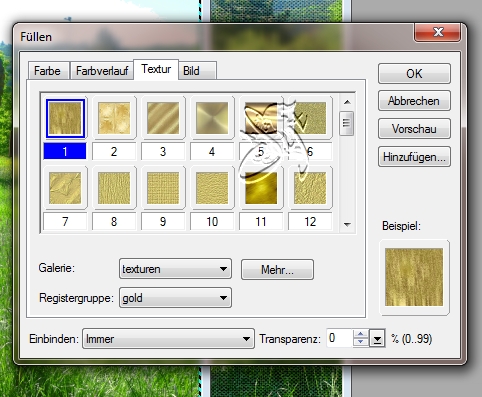Click texture list scroll up arrow
The width and height of the screenshot is (482, 397).
click(347, 102)
